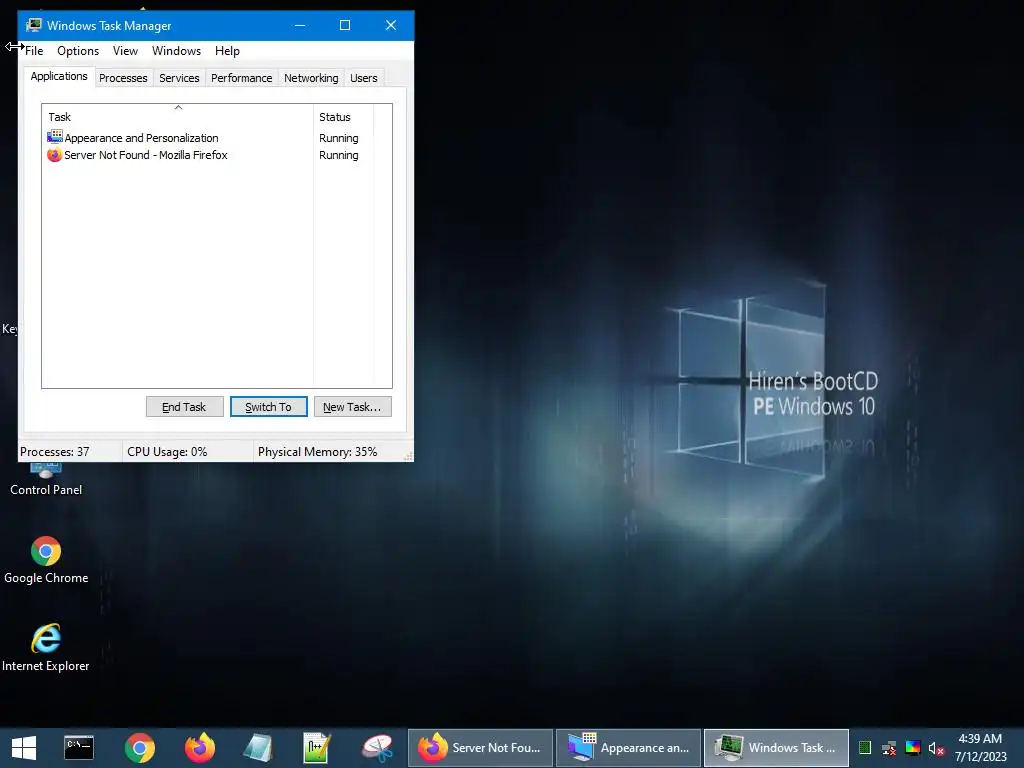1024x768 pixels.
Task: Open the network status tray icon
Action: point(889,748)
